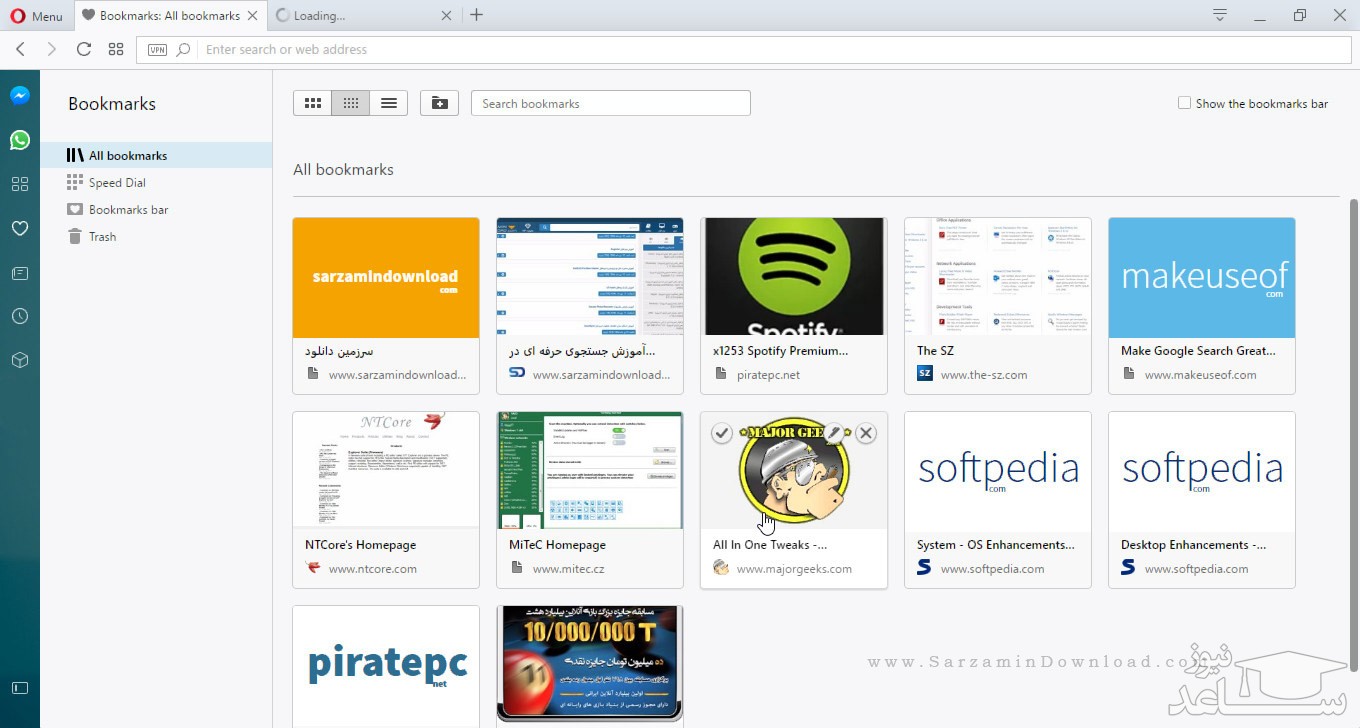Open the MiTeC Homepage thumbnail
Screen dimensions: 1360x728
(x=590, y=470)
